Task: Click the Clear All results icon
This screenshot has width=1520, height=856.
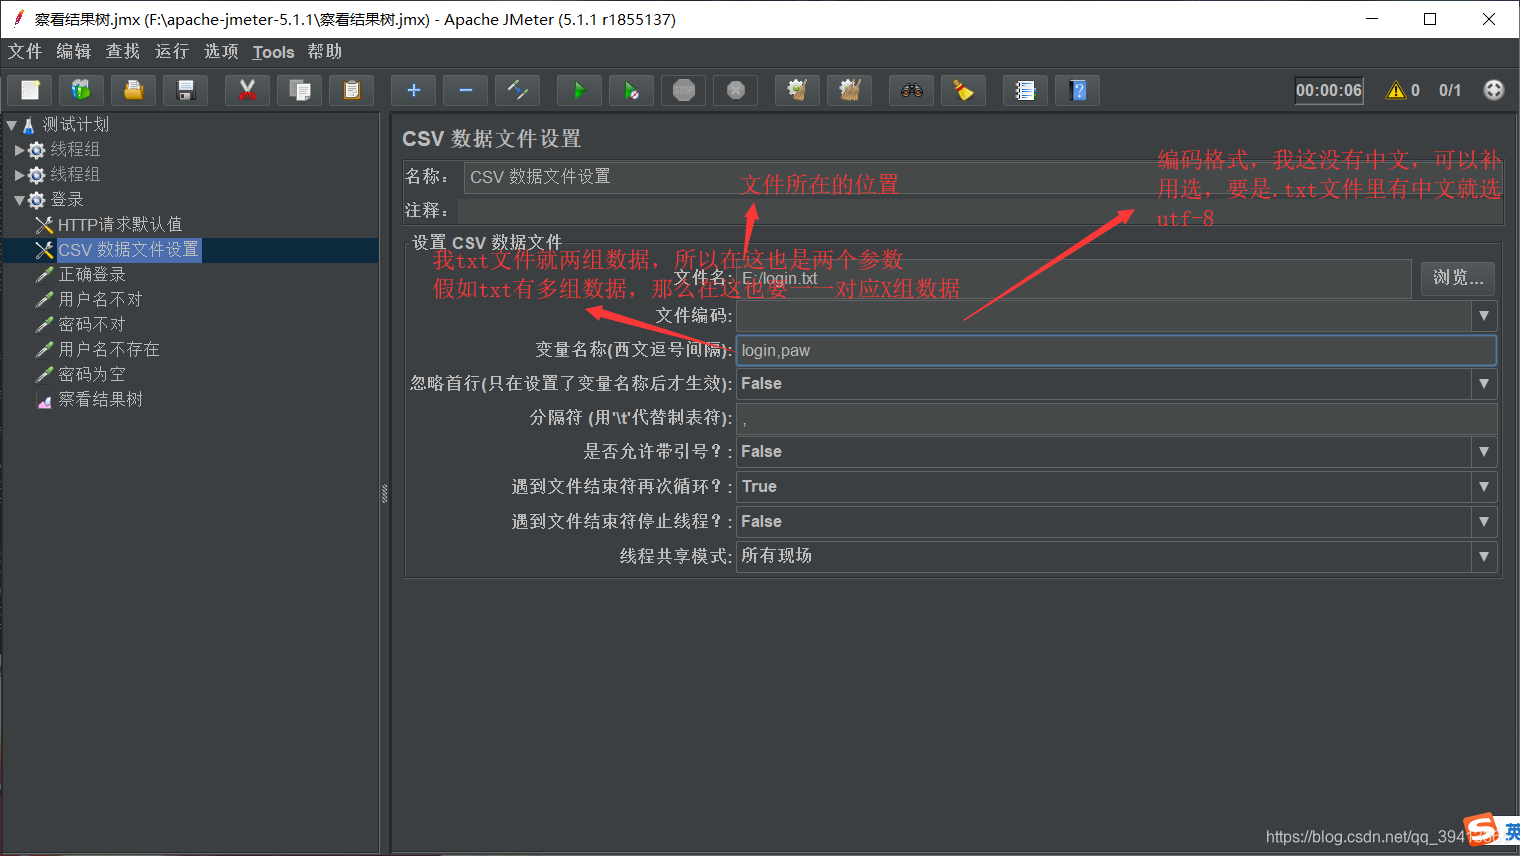Action: [850, 90]
